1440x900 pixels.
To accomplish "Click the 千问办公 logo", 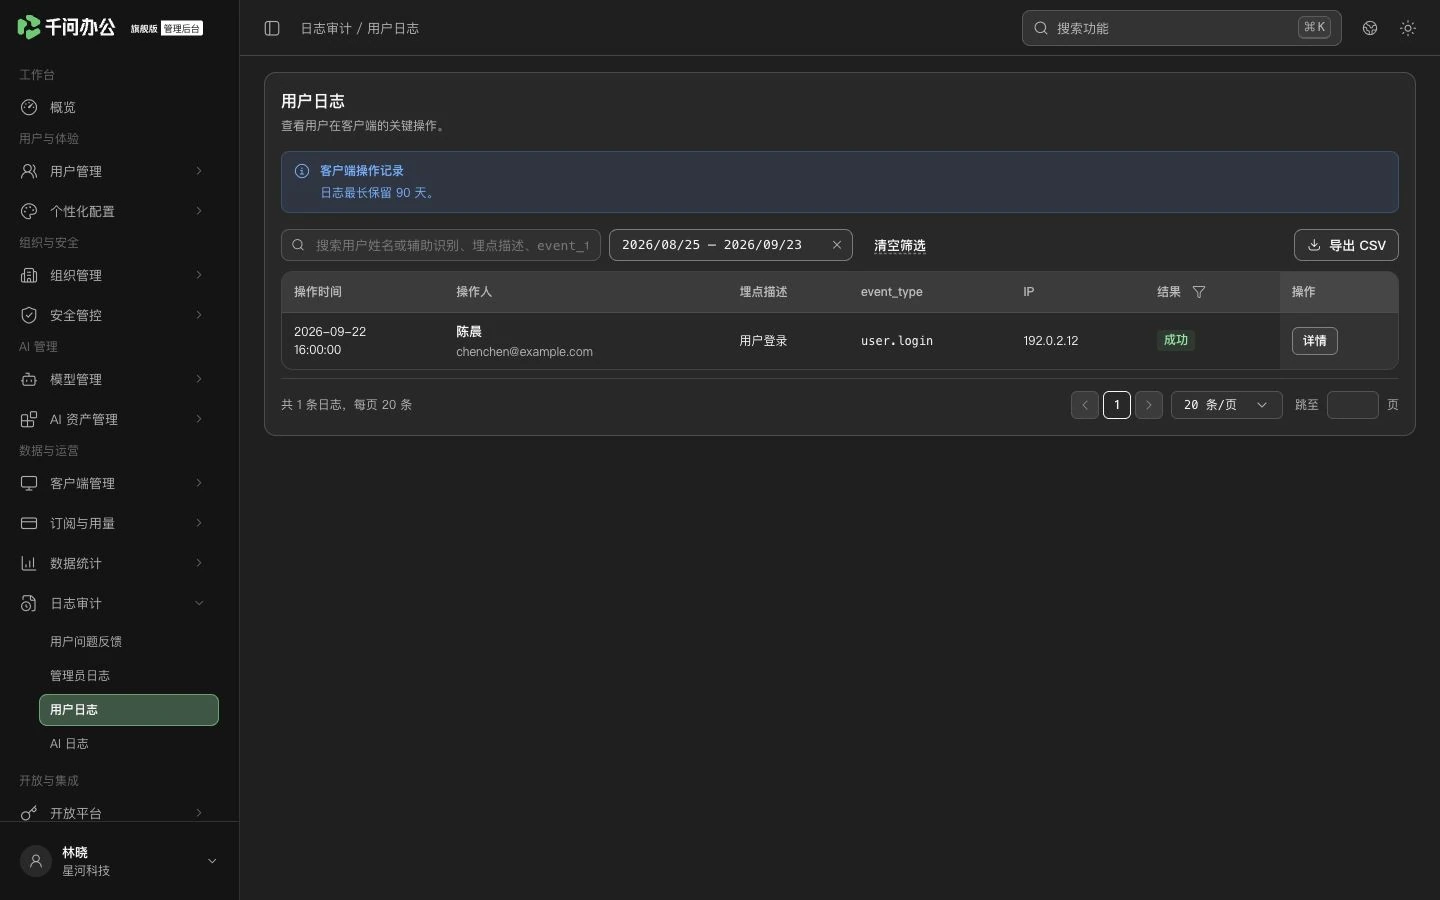I will click(66, 27).
